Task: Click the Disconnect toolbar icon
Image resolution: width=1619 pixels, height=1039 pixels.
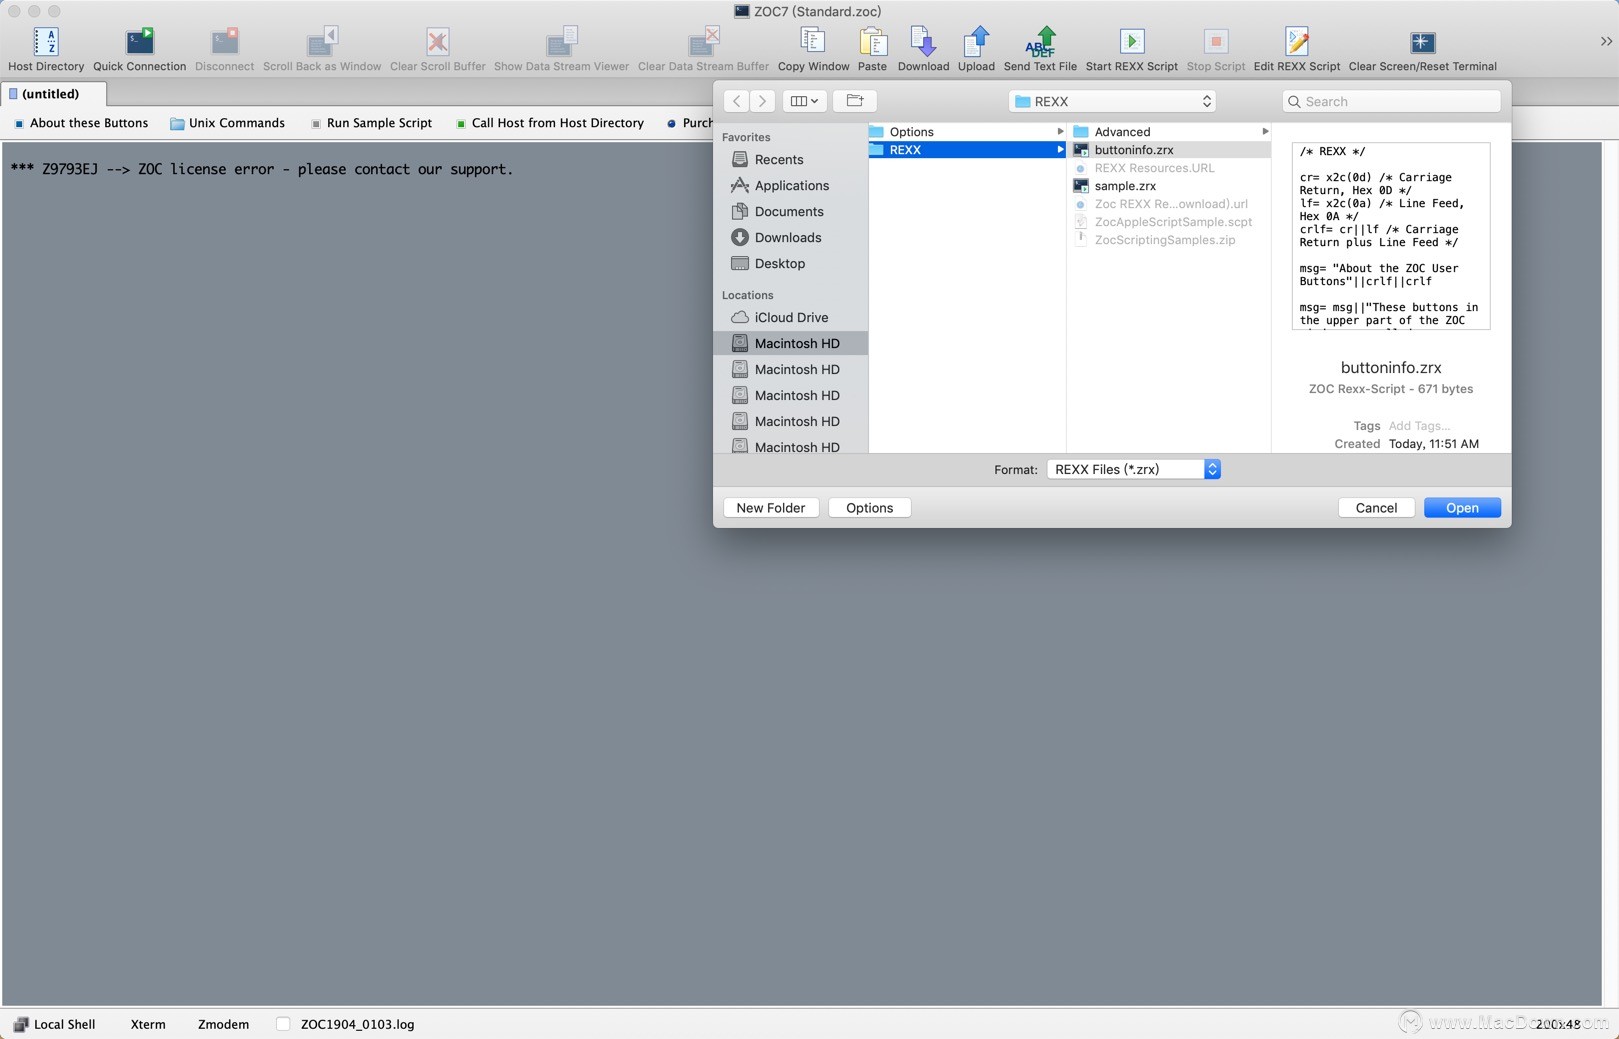Action: coord(224,41)
